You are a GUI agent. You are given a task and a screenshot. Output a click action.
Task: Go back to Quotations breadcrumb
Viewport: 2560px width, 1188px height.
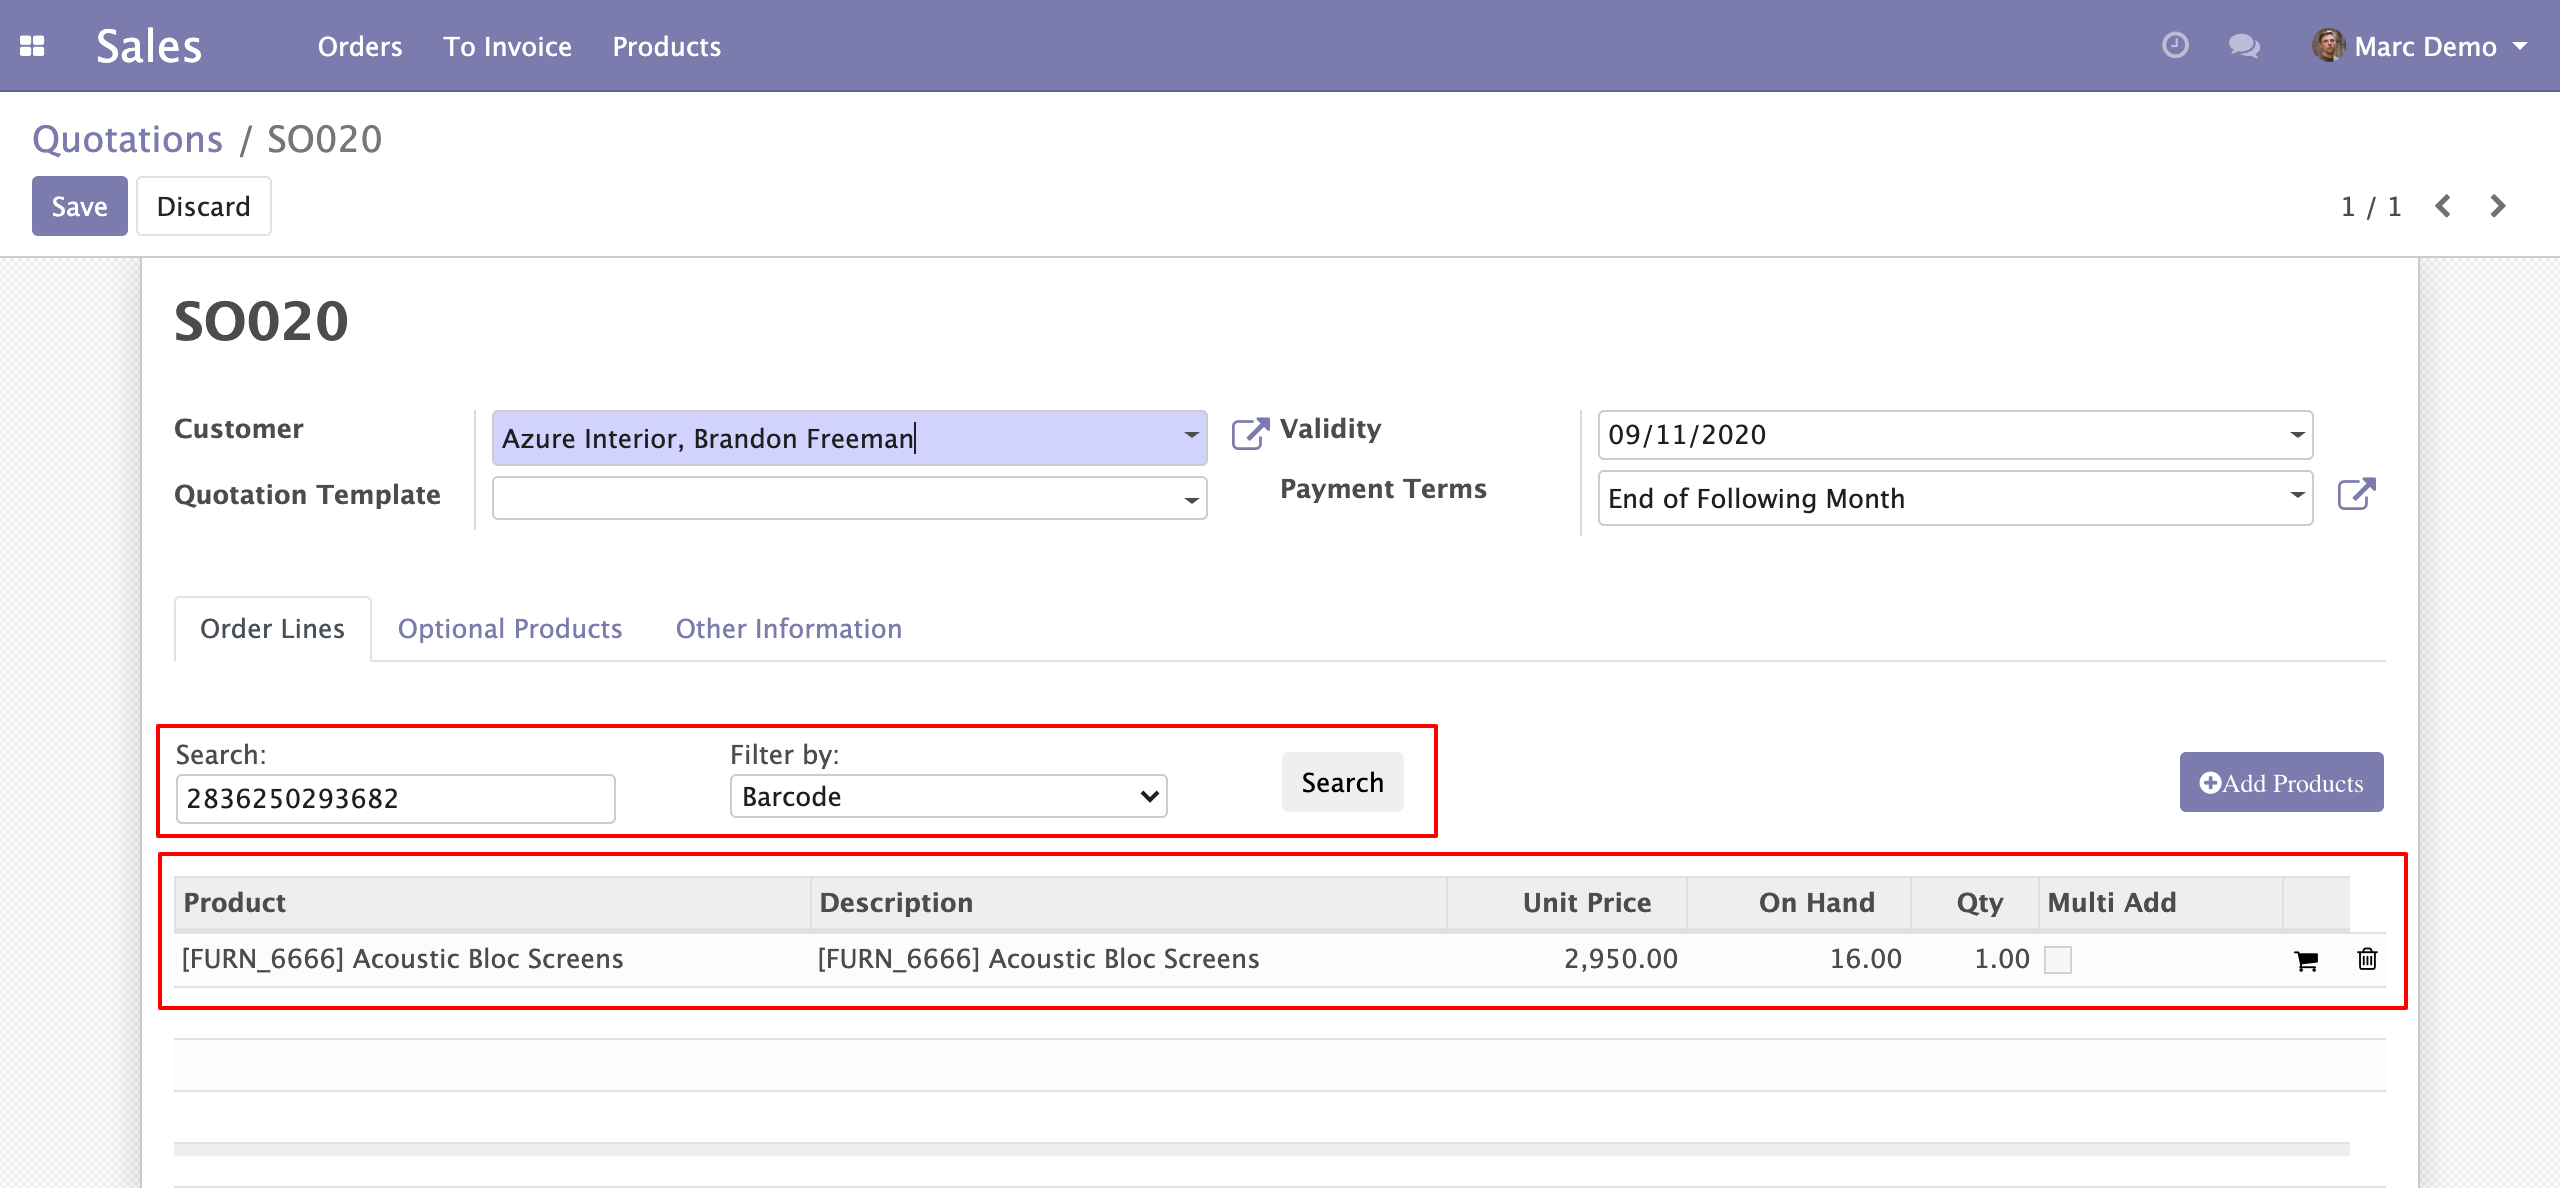point(128,140)
